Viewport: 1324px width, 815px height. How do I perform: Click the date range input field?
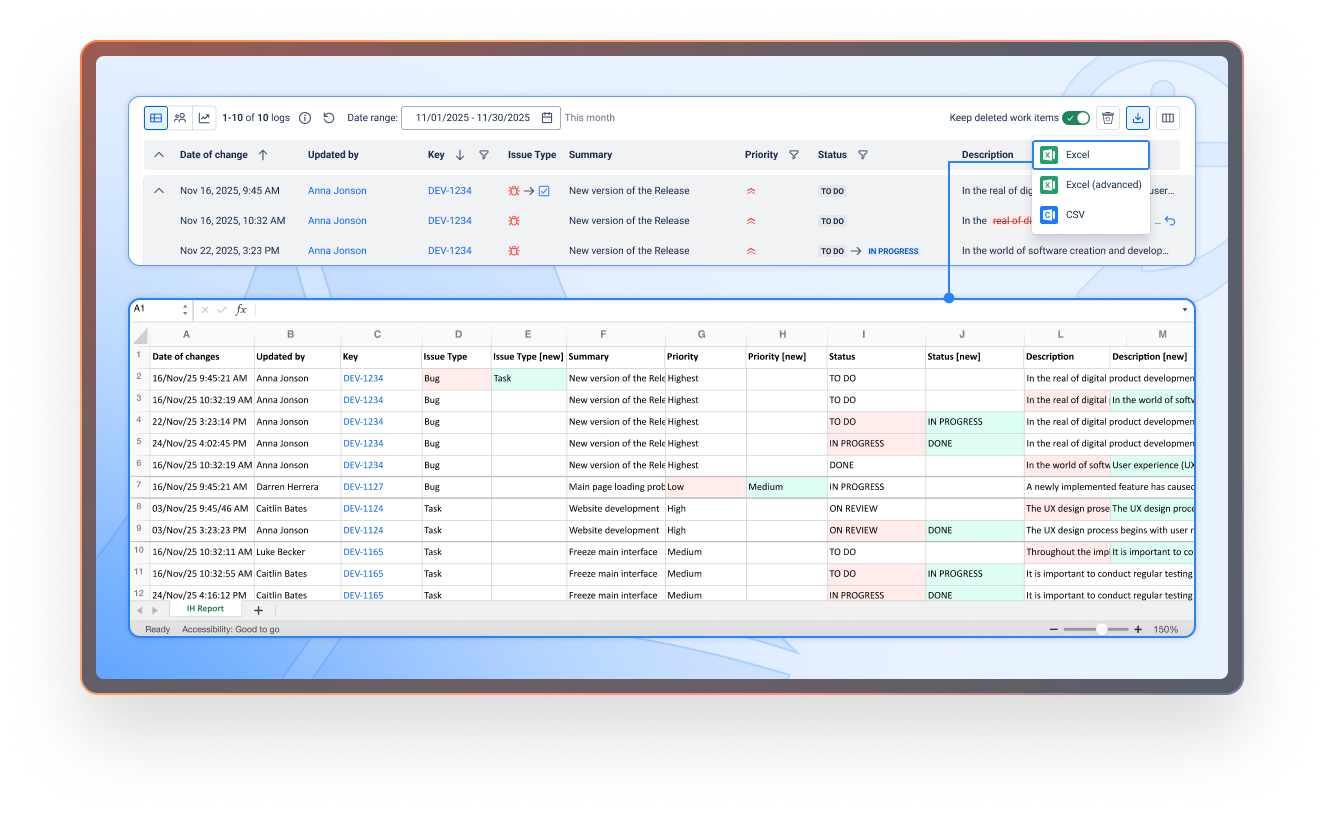click(480, 118)
